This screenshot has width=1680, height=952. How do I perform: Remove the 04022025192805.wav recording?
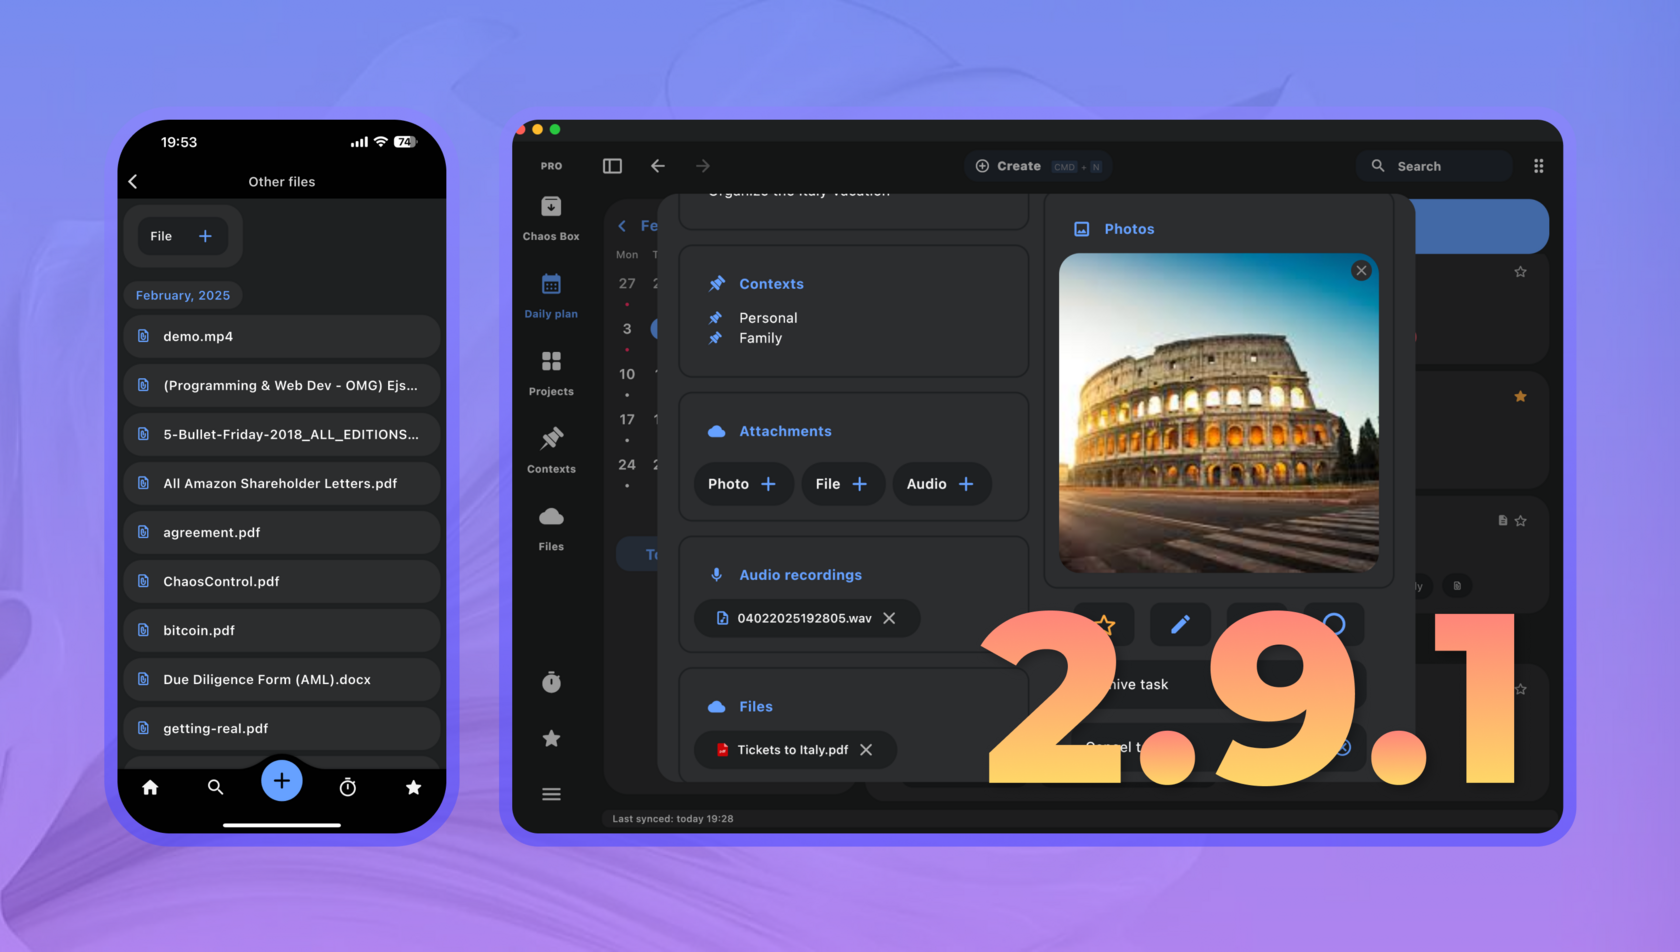pos(889,618)
